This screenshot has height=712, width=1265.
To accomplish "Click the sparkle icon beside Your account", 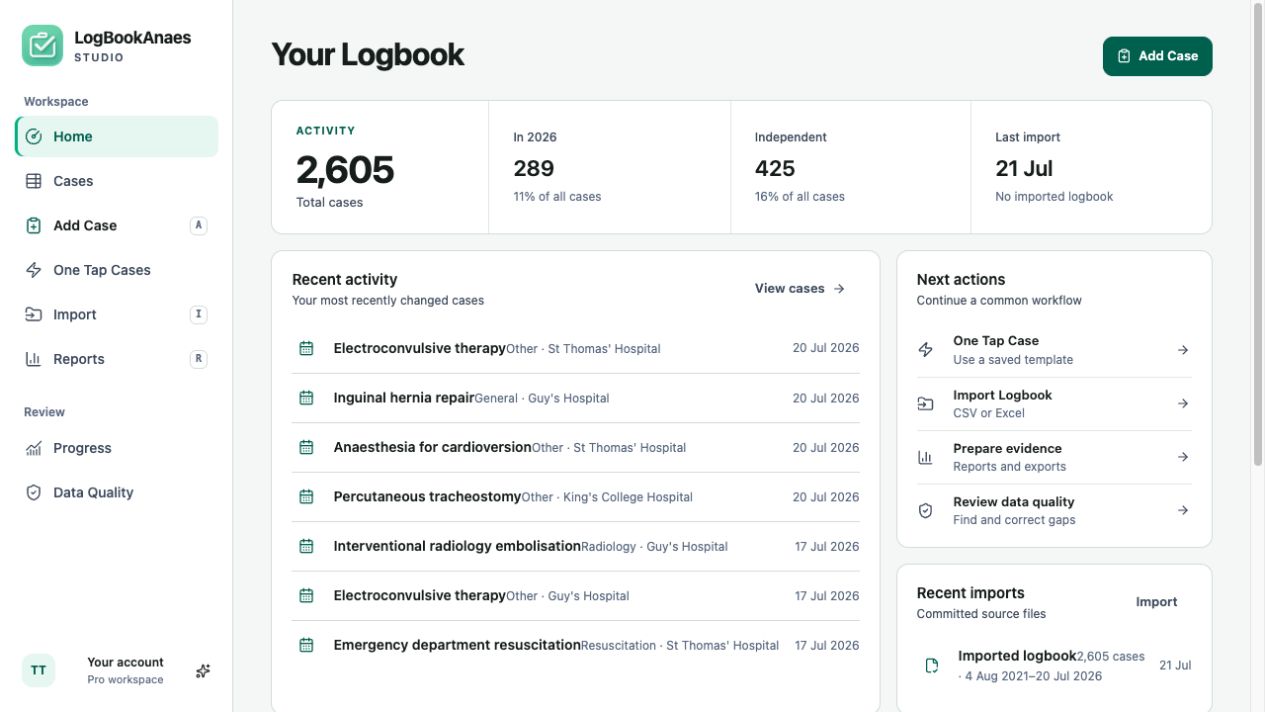I will (x=203, y=671).
